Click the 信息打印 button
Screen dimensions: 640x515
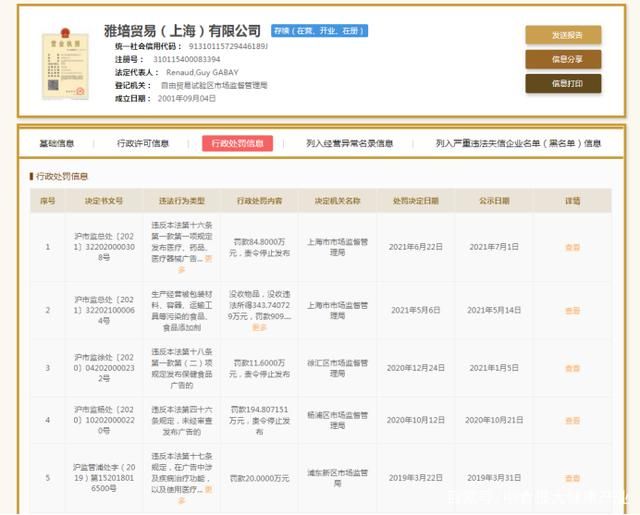click(563, 83)
